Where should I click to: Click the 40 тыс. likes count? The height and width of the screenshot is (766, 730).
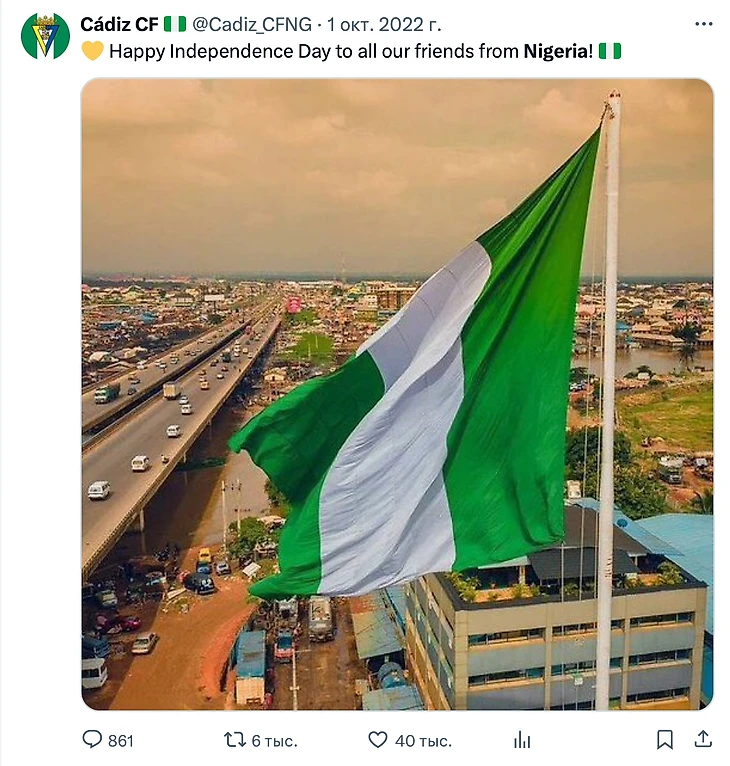pos(423,741)
